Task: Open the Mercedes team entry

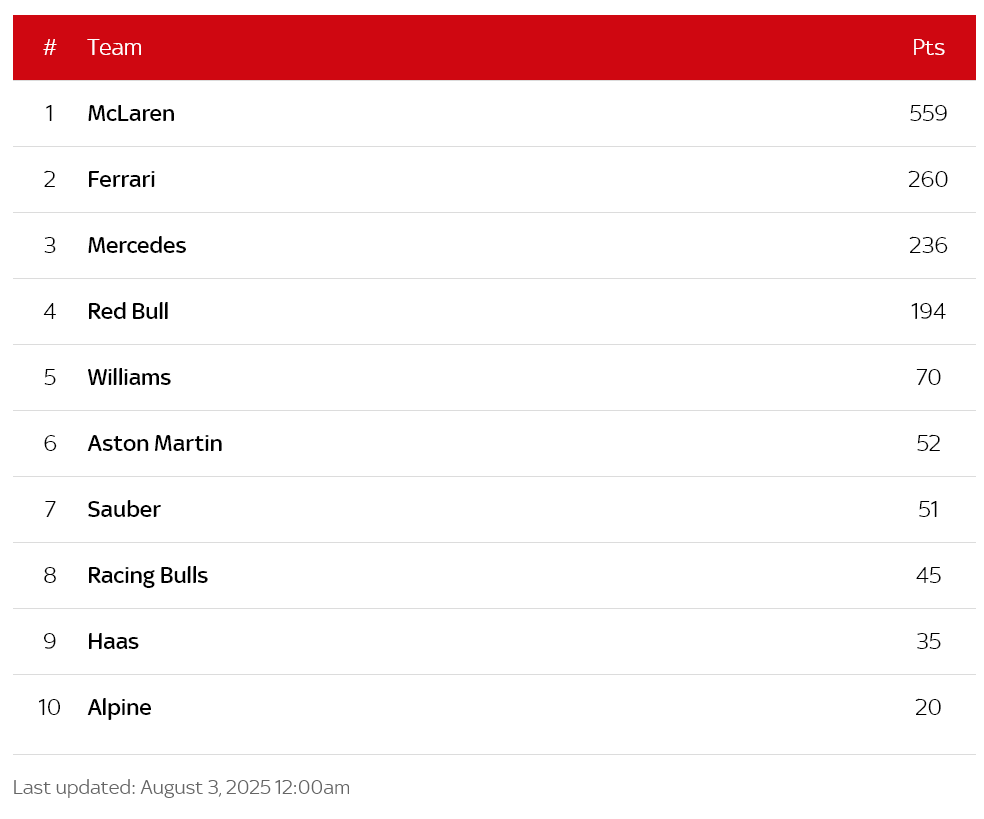Action: pyautogui.click(x=137, y=245)
